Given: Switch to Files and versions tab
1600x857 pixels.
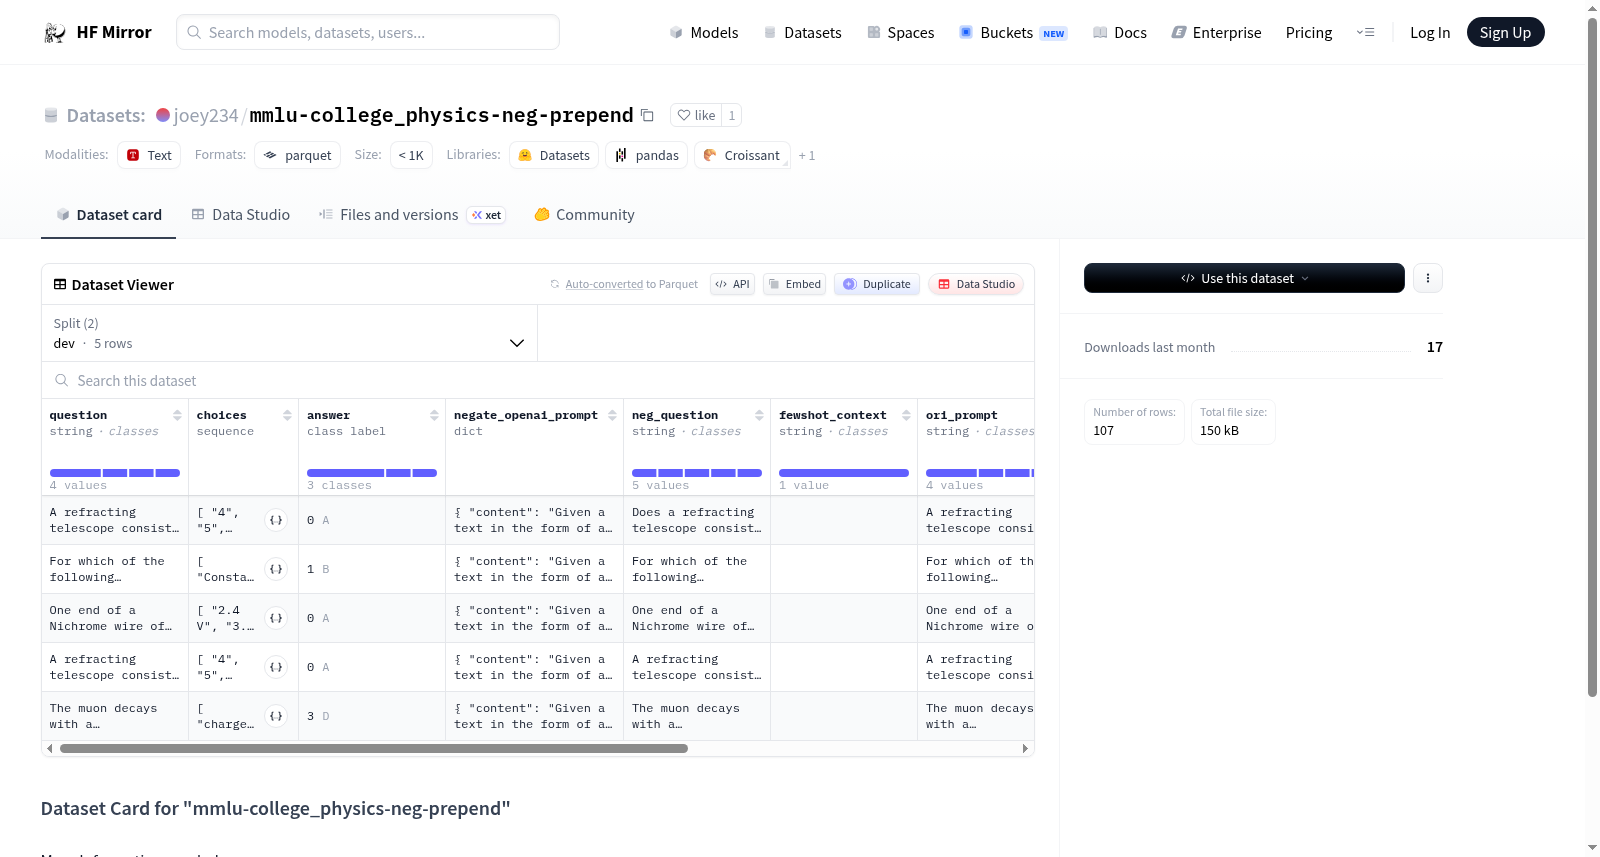Looking at the screenshot, I should click(x=411, y=214).
